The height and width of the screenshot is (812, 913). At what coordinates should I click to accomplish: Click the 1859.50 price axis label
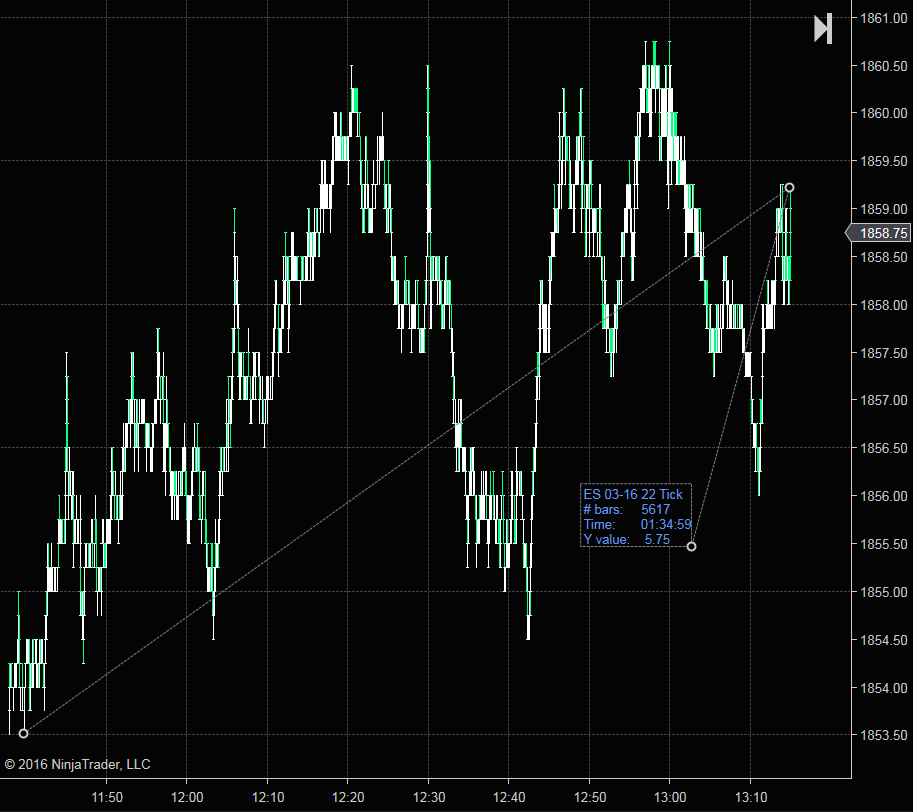coord(883,161)
